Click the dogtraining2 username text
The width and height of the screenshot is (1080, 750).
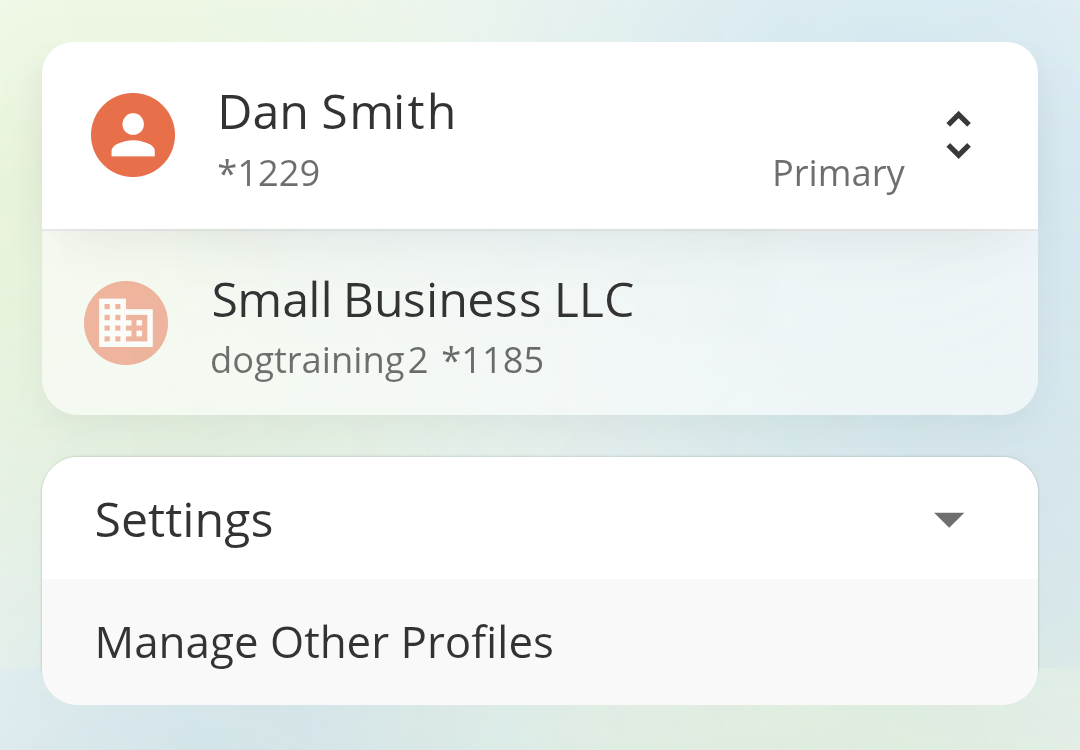tap(319, 360)
